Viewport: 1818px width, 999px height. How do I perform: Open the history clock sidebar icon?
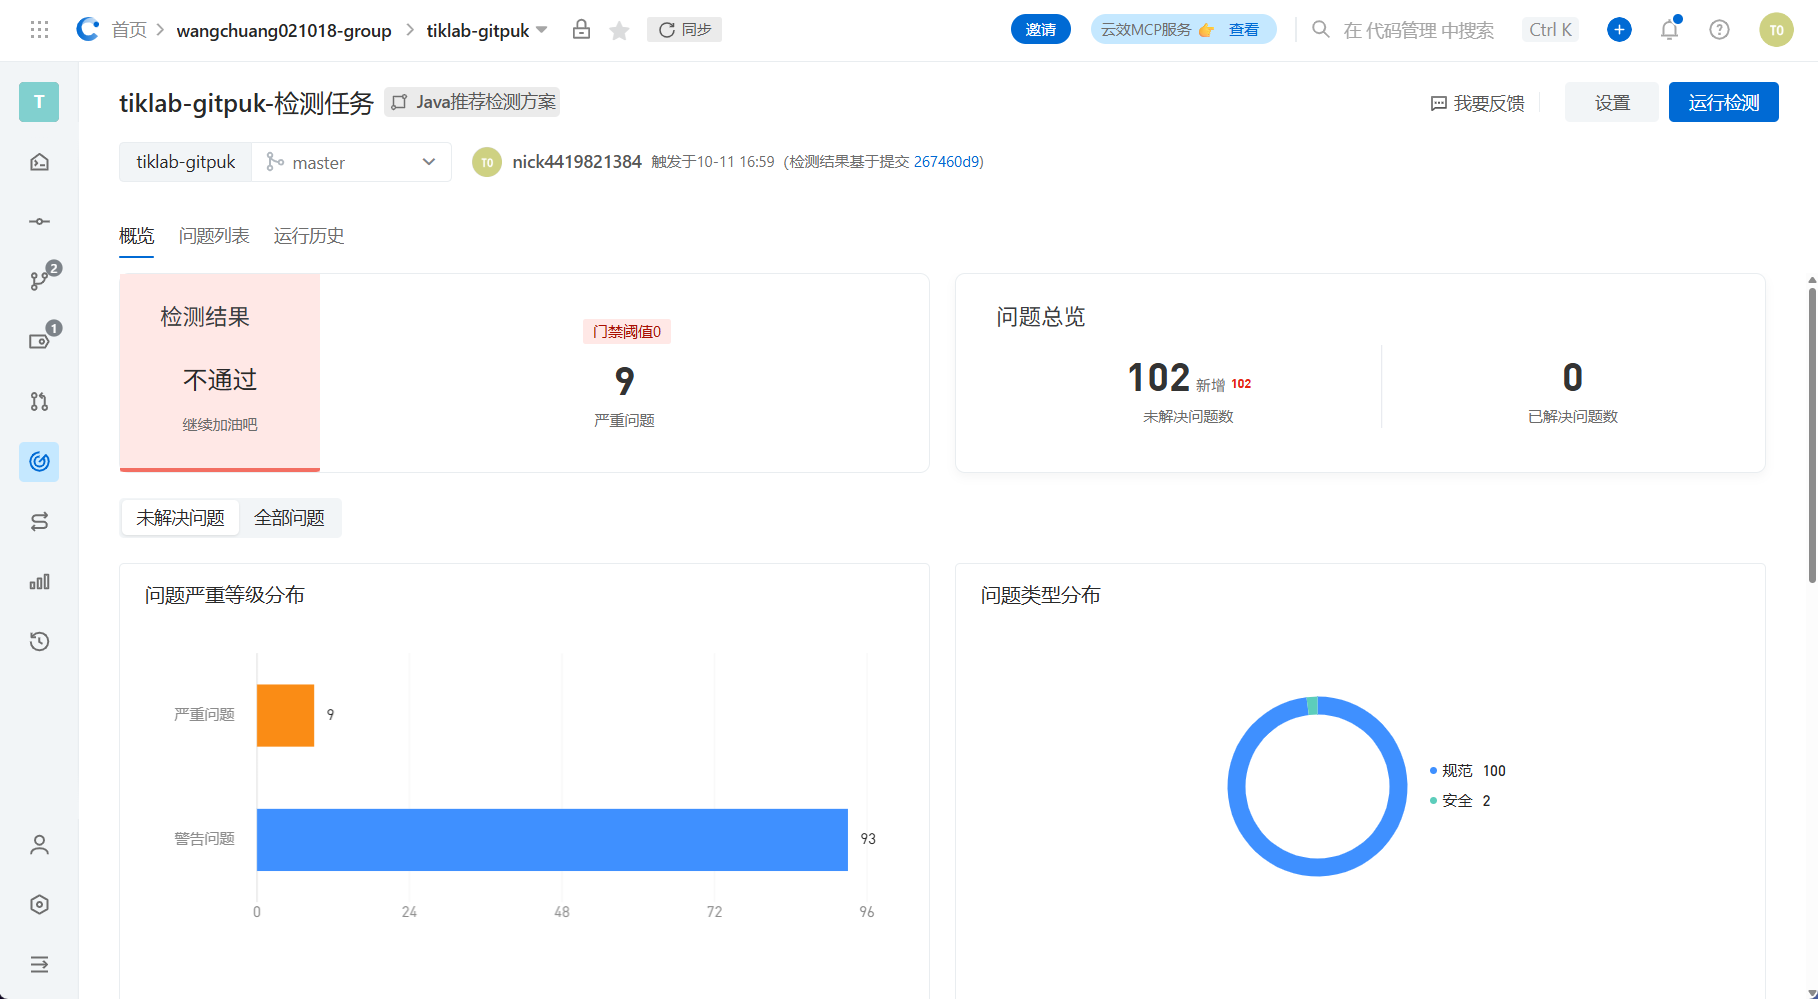pos(38,641)
